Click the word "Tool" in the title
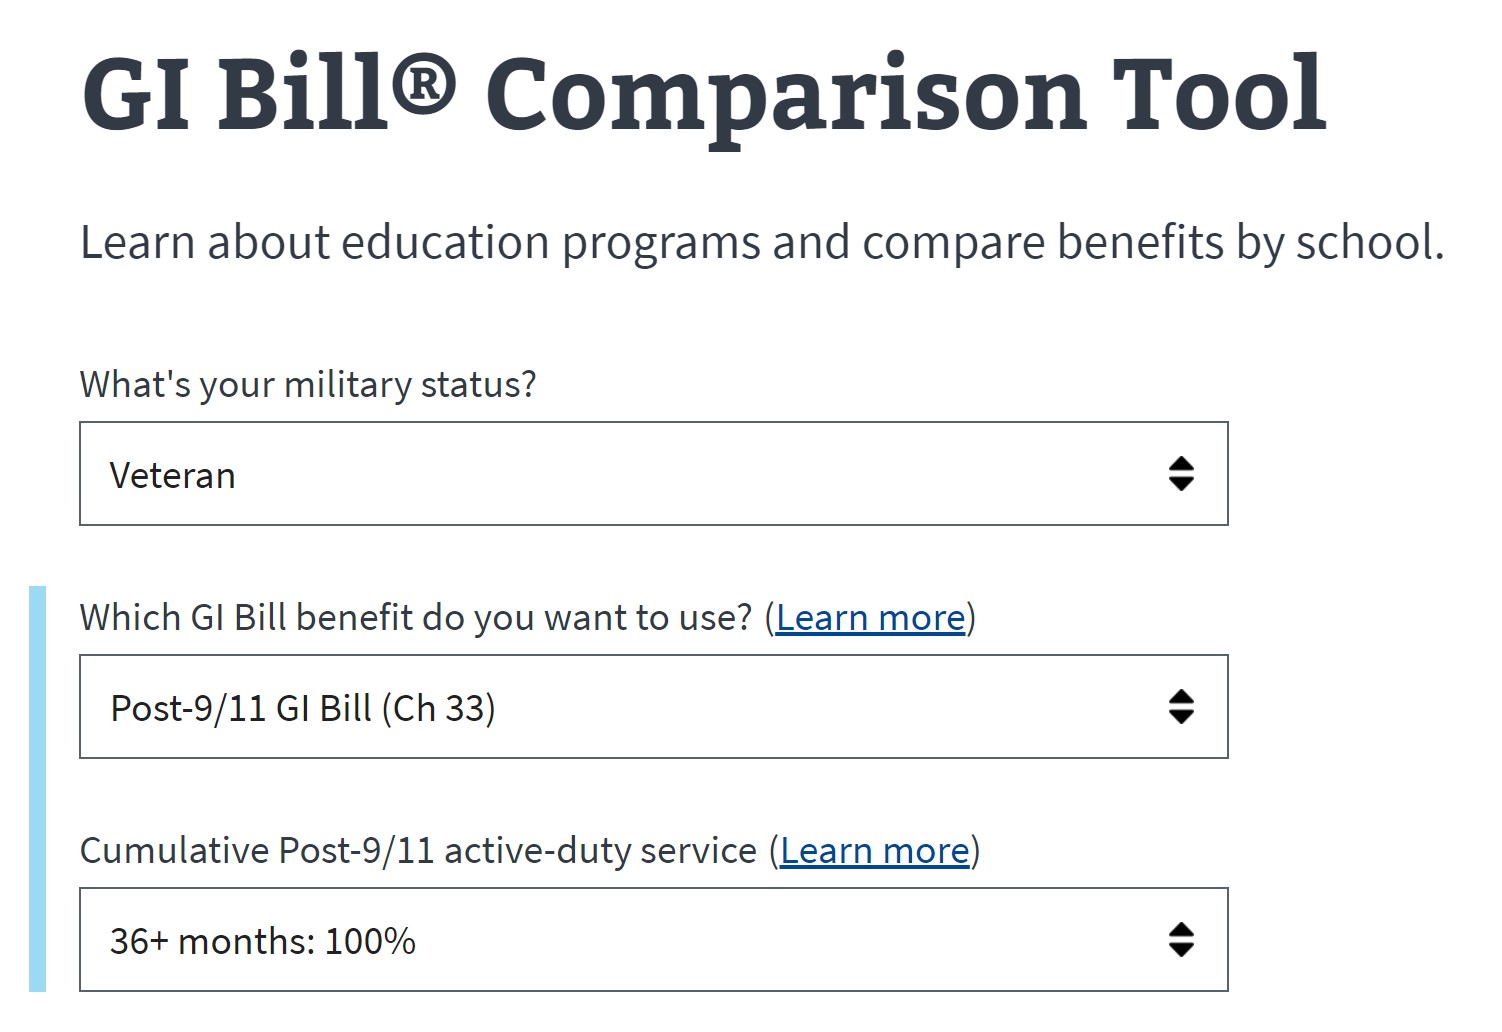 (x=1218, y=95)
